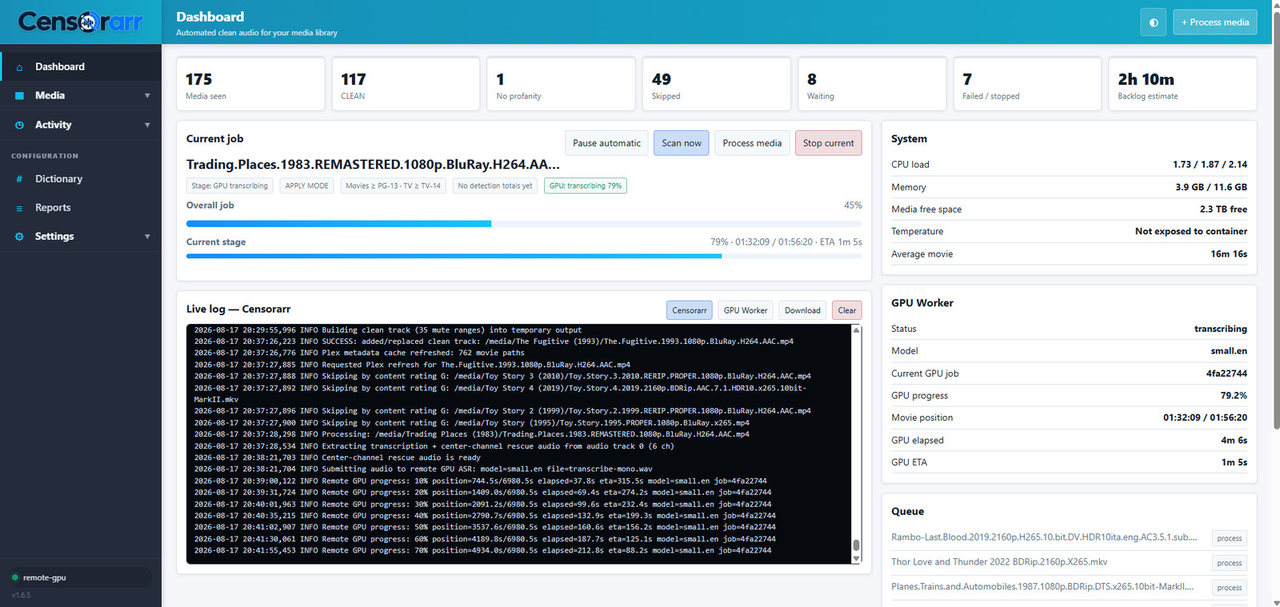Click the GPU ETA value 1m 5s
Image resolution: width=1280 pixels, height=607 pixels.
(x=1233, y=462)
